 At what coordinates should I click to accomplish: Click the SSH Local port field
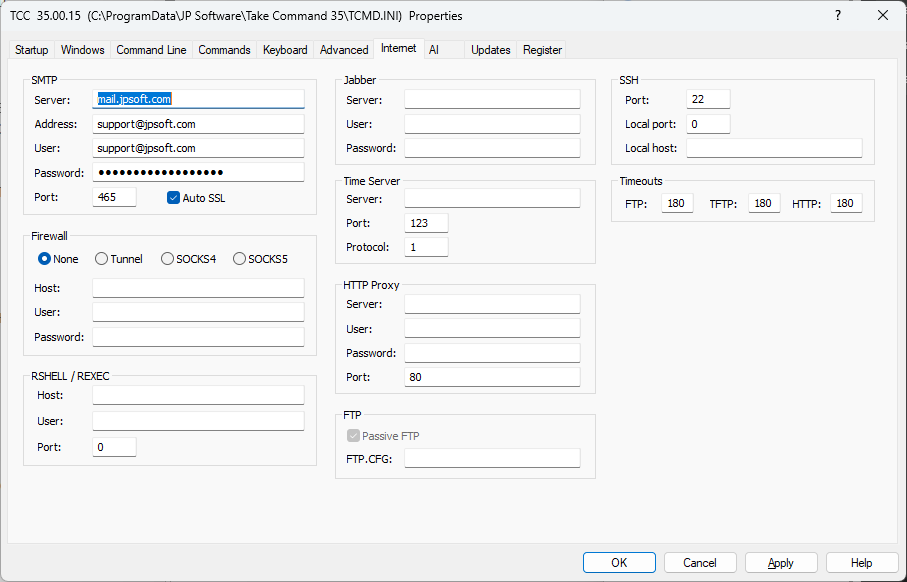click(x=709, y=124)
